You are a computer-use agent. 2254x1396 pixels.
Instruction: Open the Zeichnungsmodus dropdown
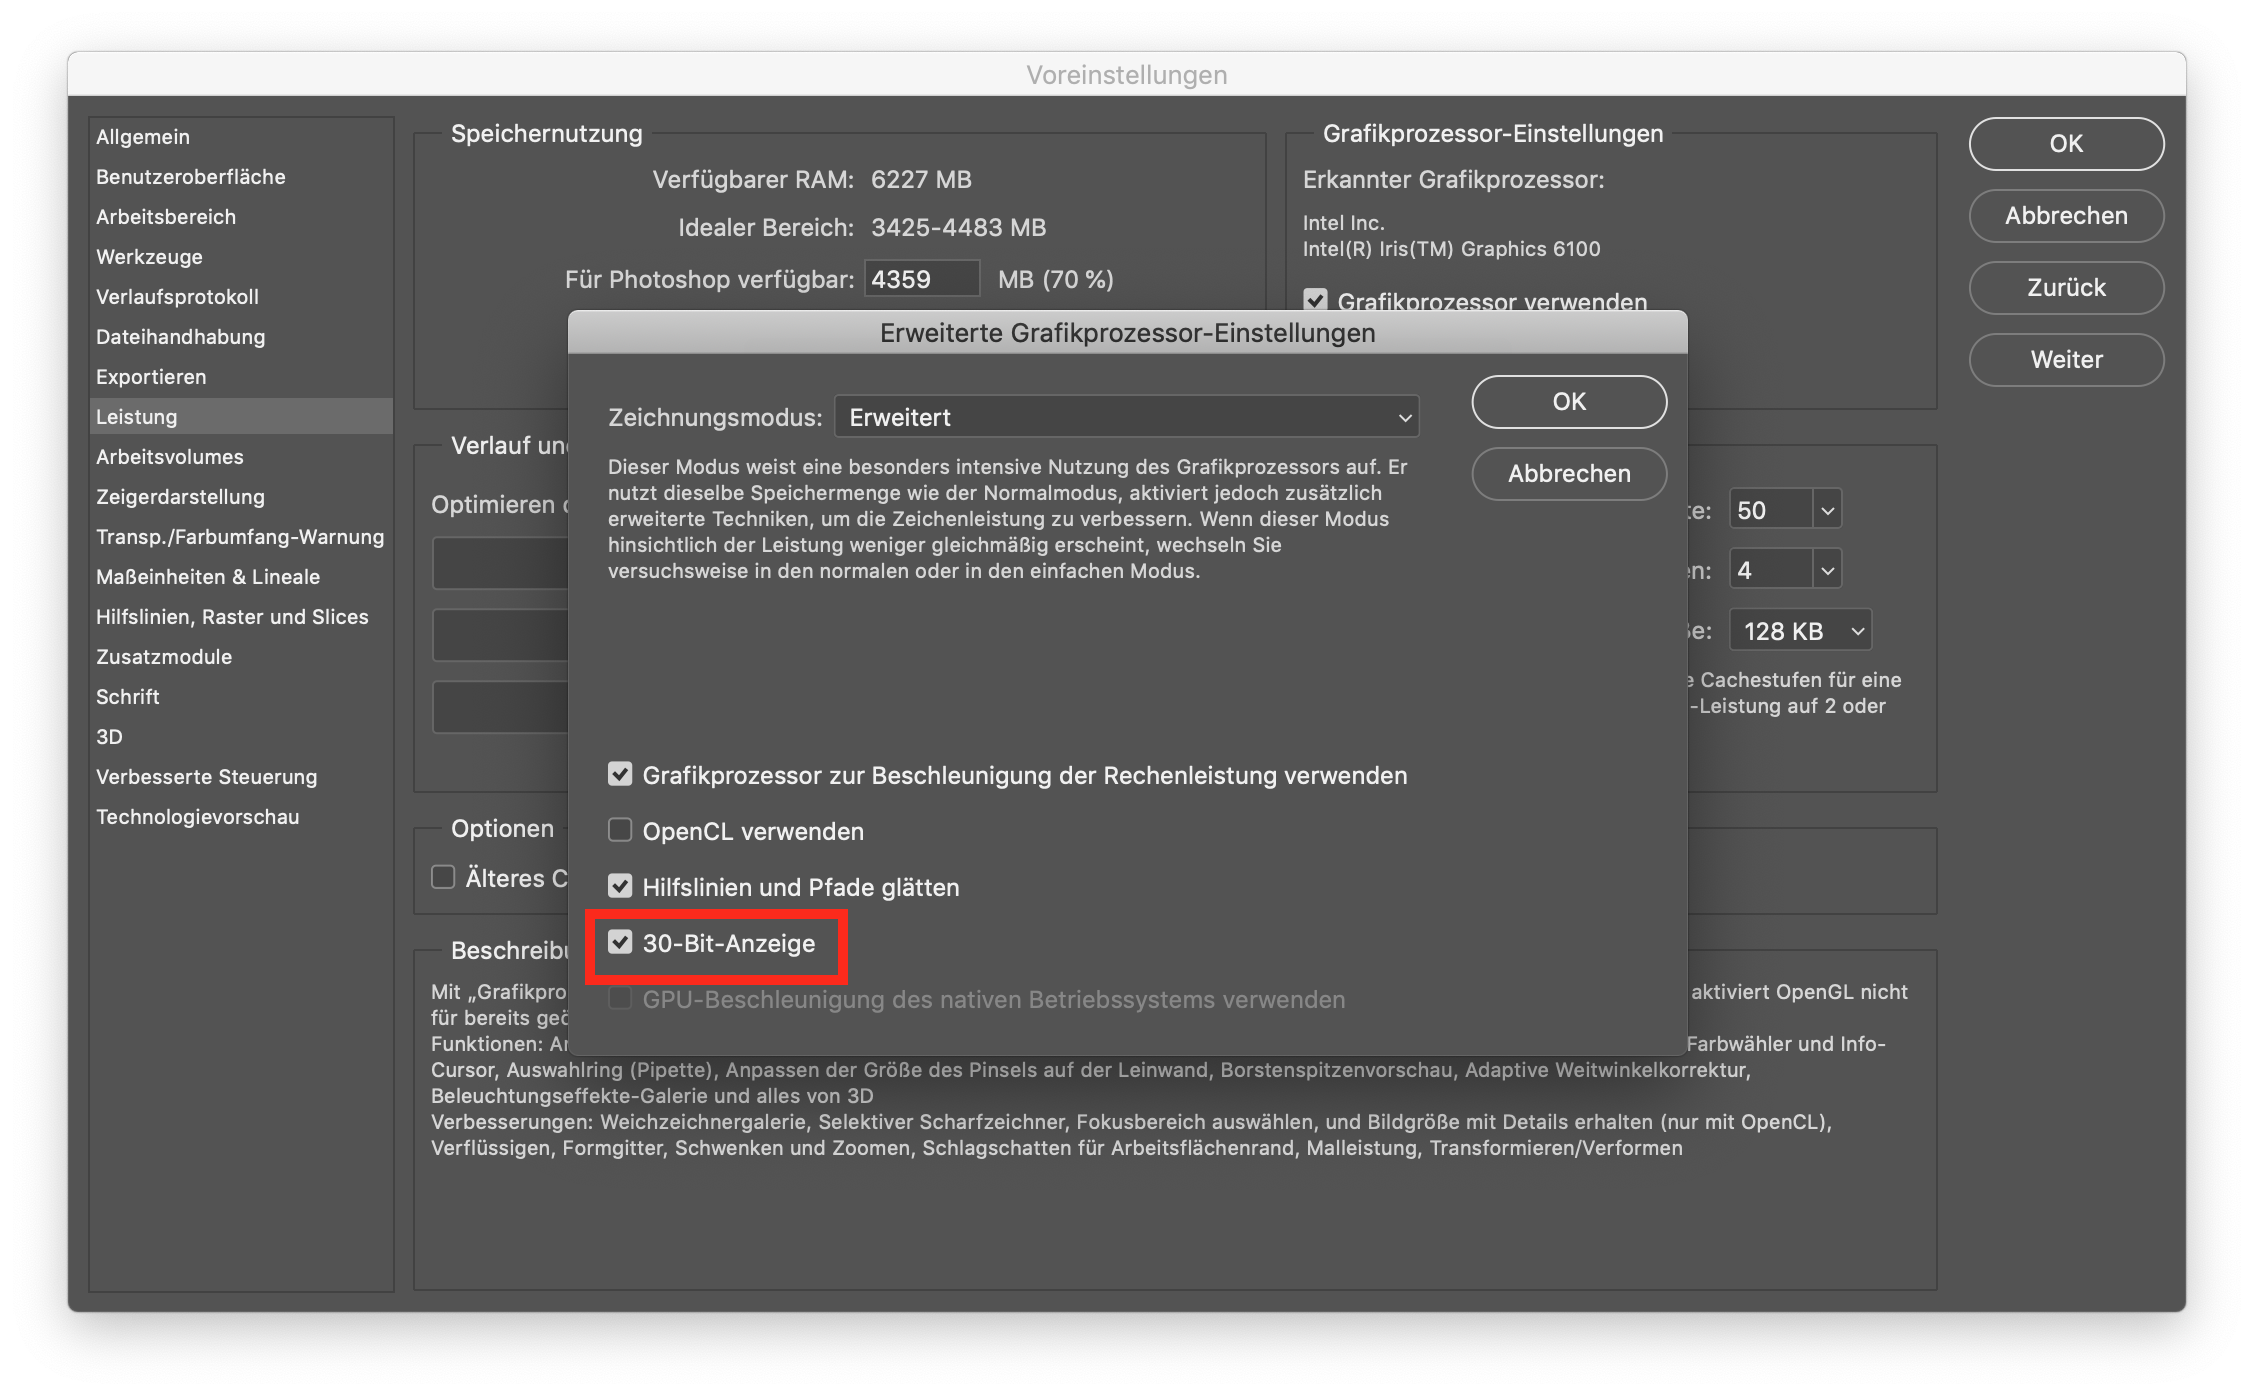(x=1126, y=417)
